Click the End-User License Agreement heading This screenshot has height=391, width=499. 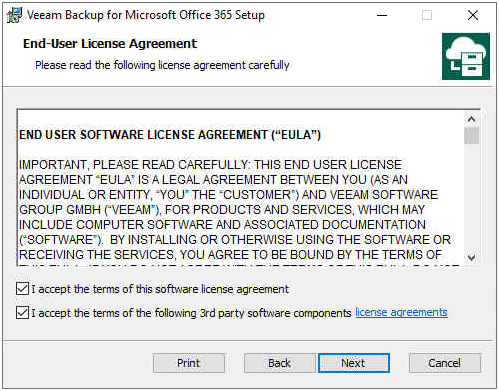point(110,44)
